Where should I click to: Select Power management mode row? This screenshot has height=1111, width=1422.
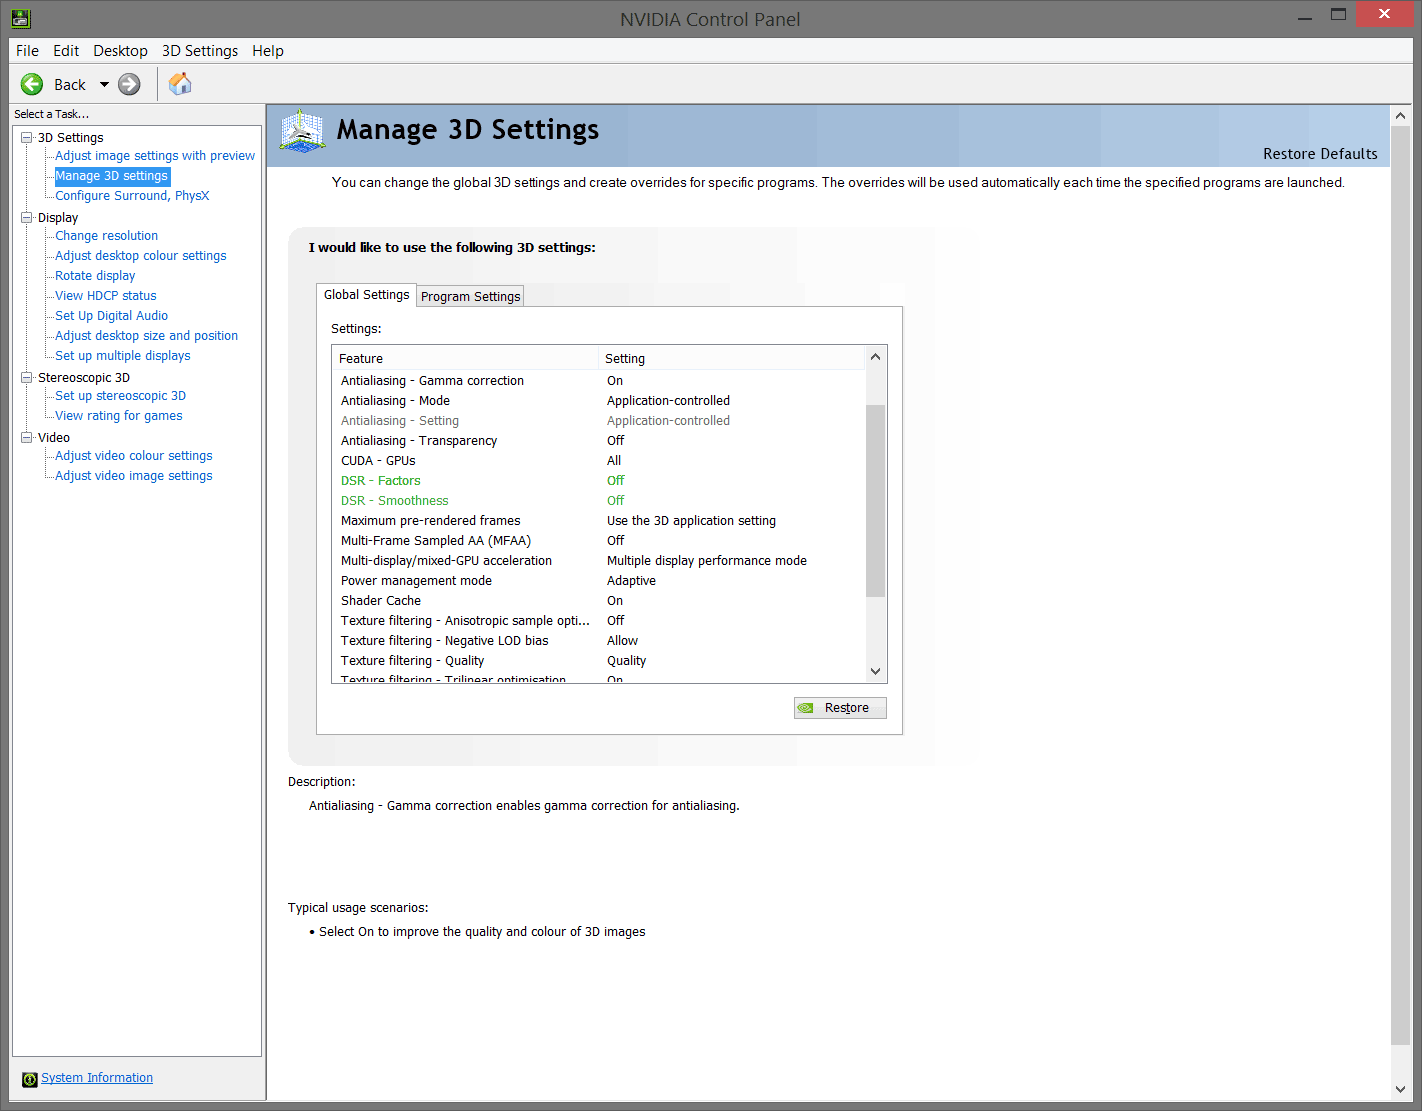(598, 581)
